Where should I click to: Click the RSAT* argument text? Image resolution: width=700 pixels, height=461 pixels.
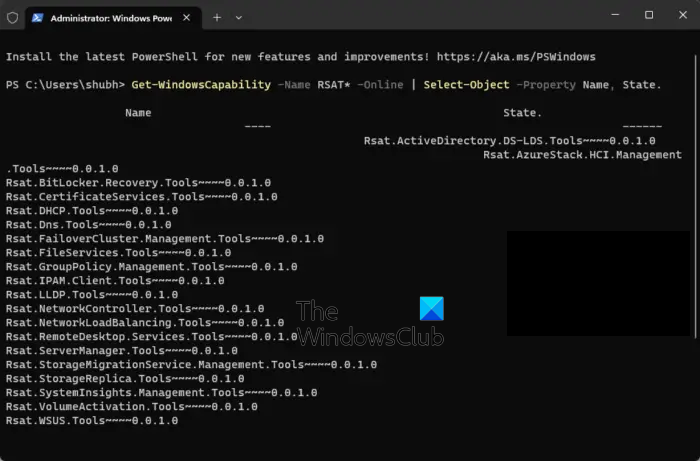pyautogui.click(x=334, y=85)
